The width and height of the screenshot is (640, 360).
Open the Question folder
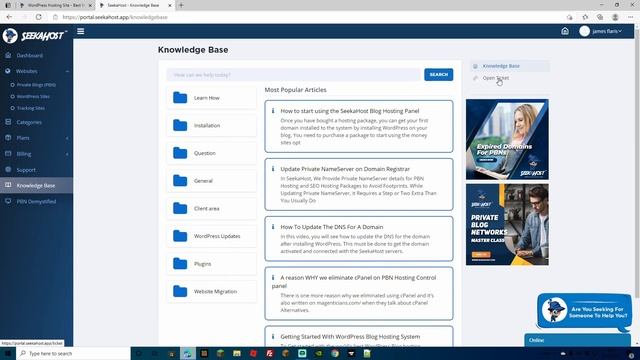[x=211, y=153]
